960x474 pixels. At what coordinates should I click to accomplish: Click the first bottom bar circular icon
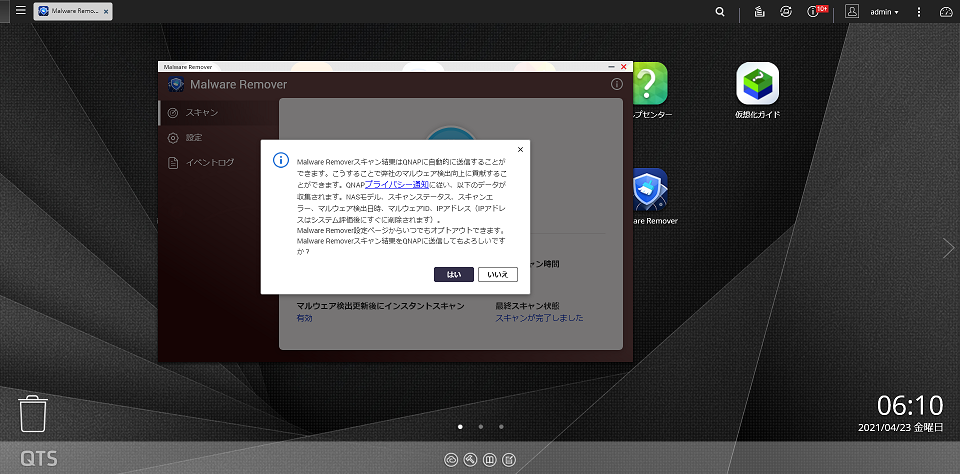451,459
